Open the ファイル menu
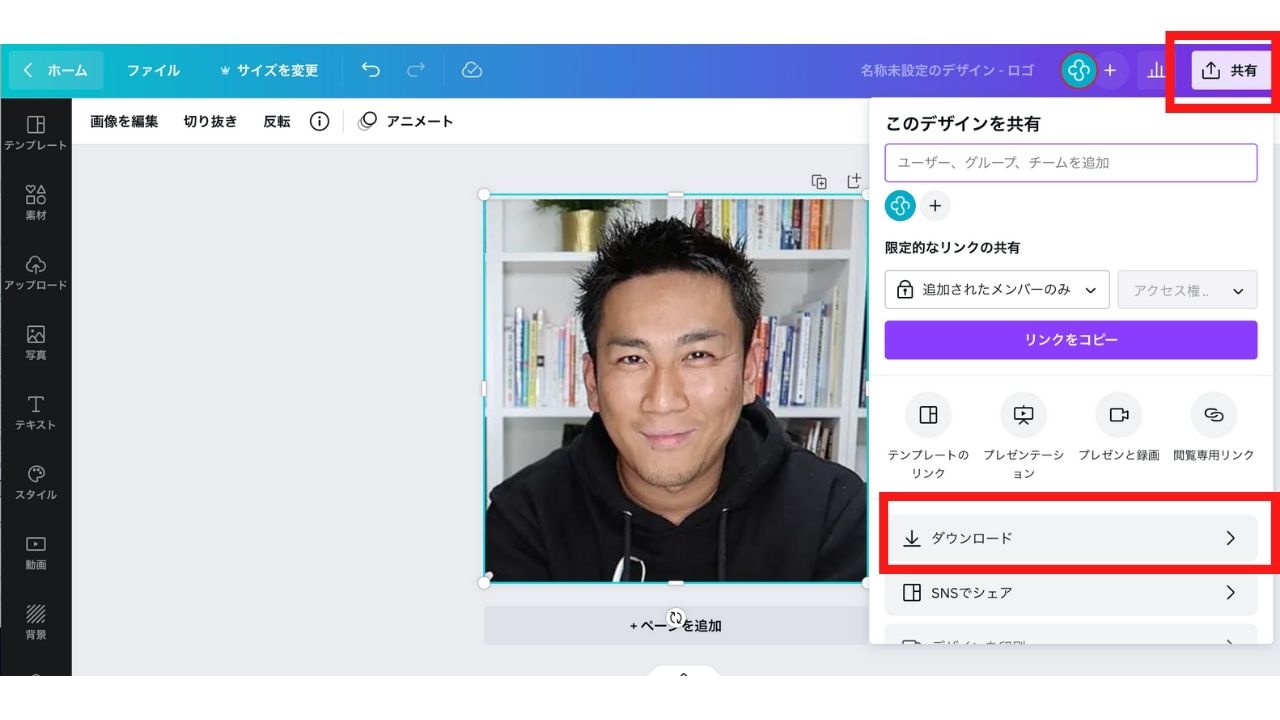This screenshot has width=1280, height=720. (153, 70)
